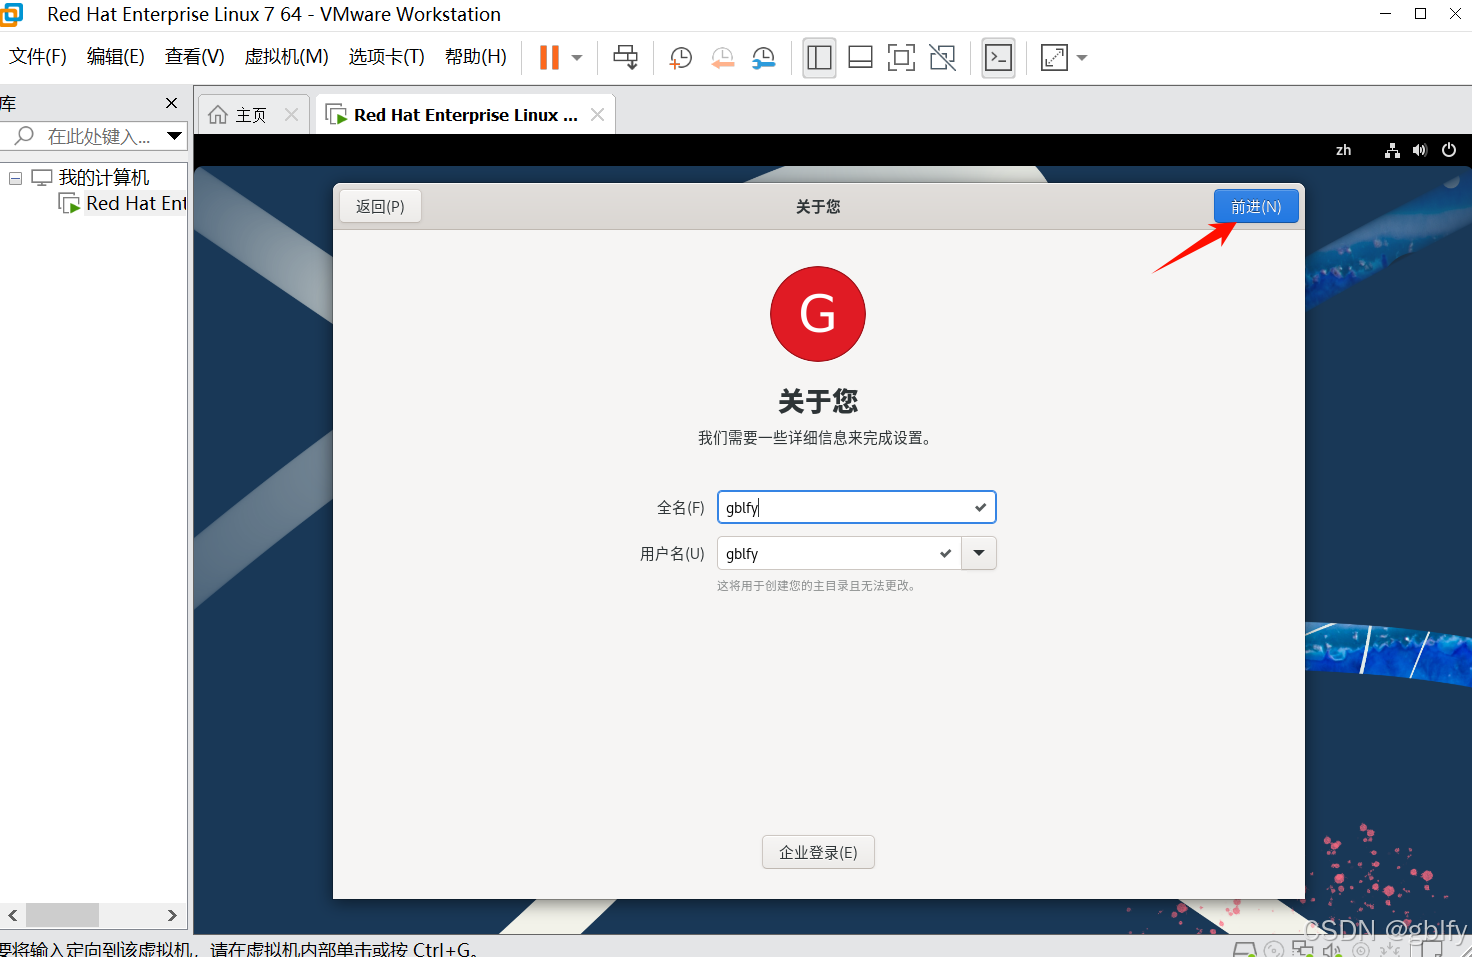
Task: Close the library panel
Action: (171, 103)
